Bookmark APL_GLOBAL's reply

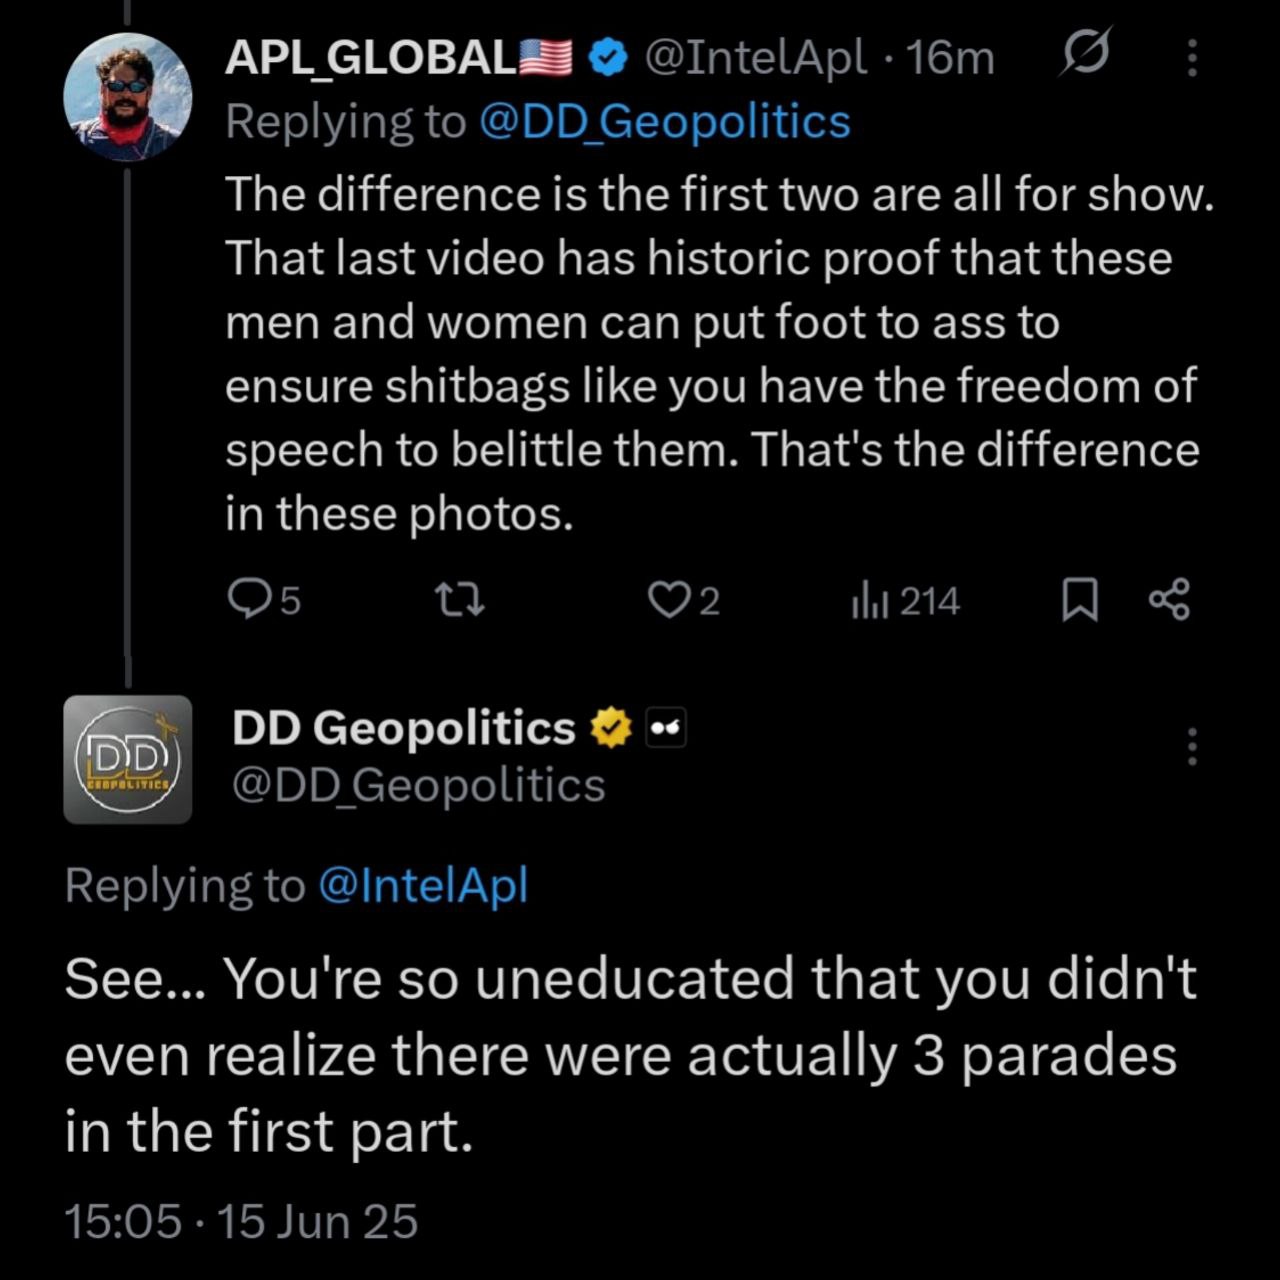1079,600
